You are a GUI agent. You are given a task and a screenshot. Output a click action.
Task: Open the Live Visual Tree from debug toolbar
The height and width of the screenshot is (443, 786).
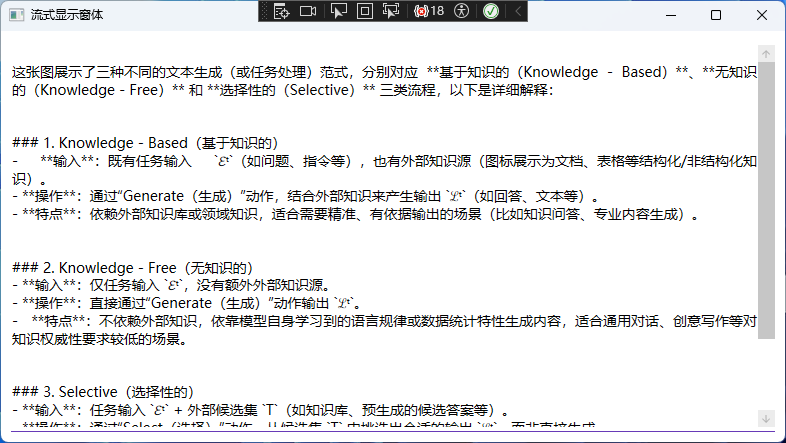click(283, 11)
